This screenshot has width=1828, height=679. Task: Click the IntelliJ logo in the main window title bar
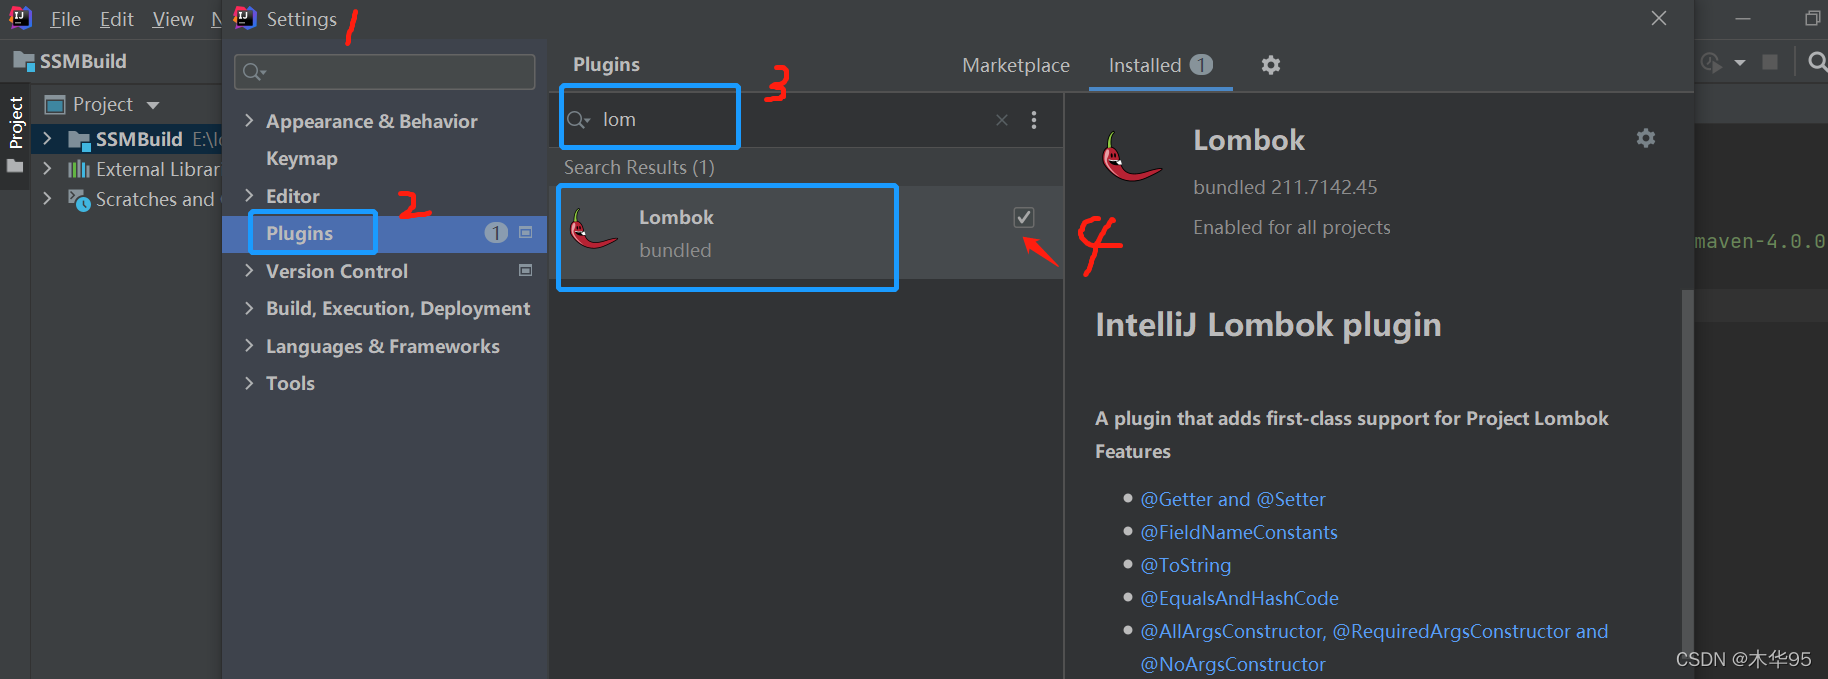pos(20,18)
